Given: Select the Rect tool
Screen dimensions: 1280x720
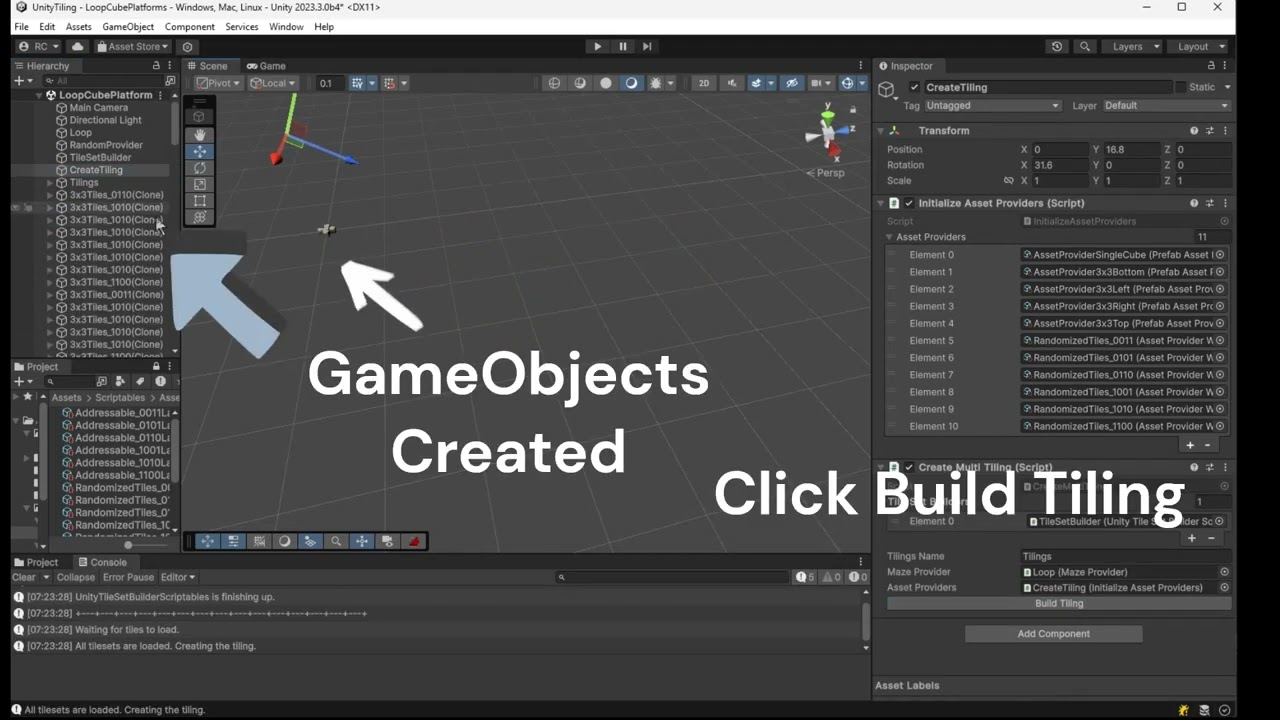Looking at the screenshot, I should pos(200,201).
